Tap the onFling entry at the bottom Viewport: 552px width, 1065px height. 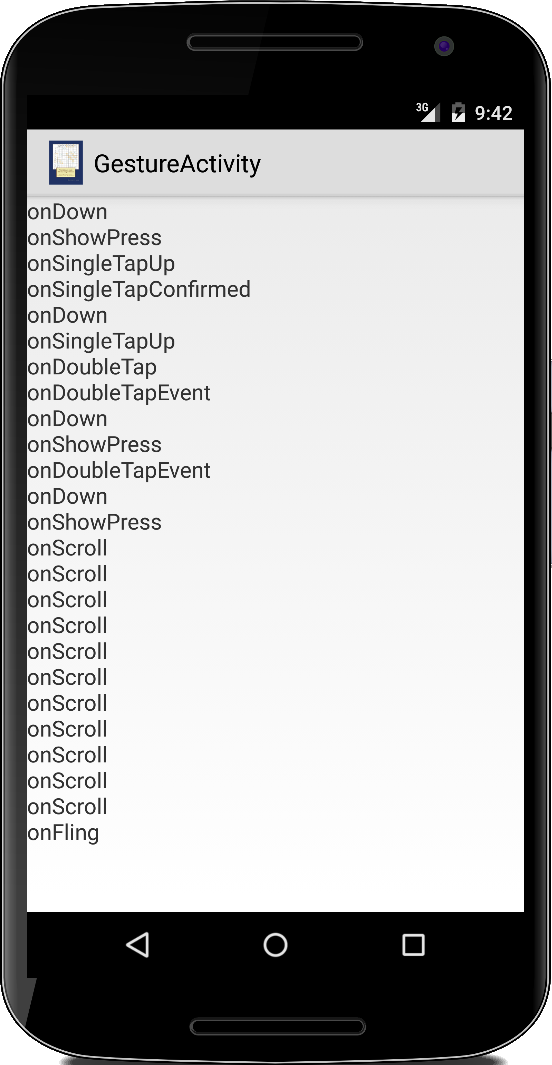click(x=63, y=833)
